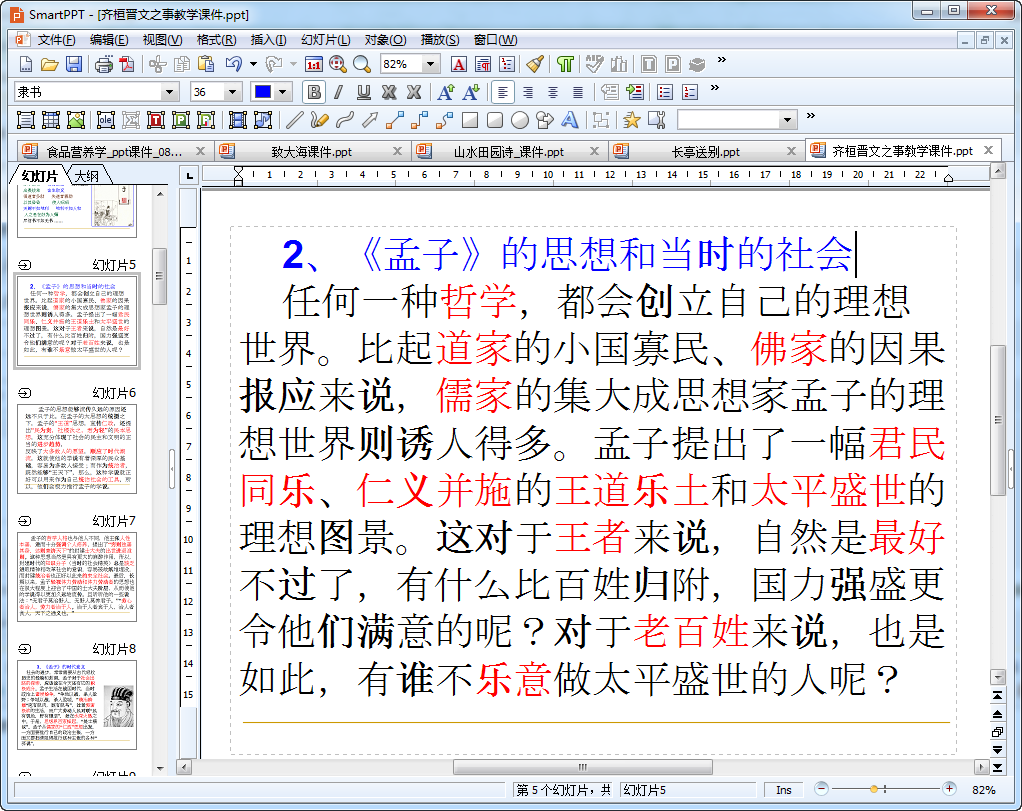
Task: Export presentation to PDF
Action: click(x=127, y=64)
